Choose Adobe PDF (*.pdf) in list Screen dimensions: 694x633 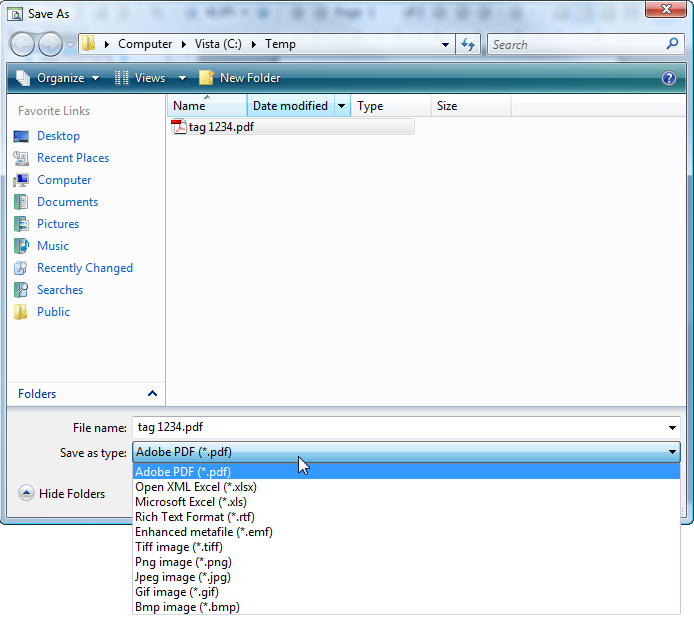click(406, 472)
